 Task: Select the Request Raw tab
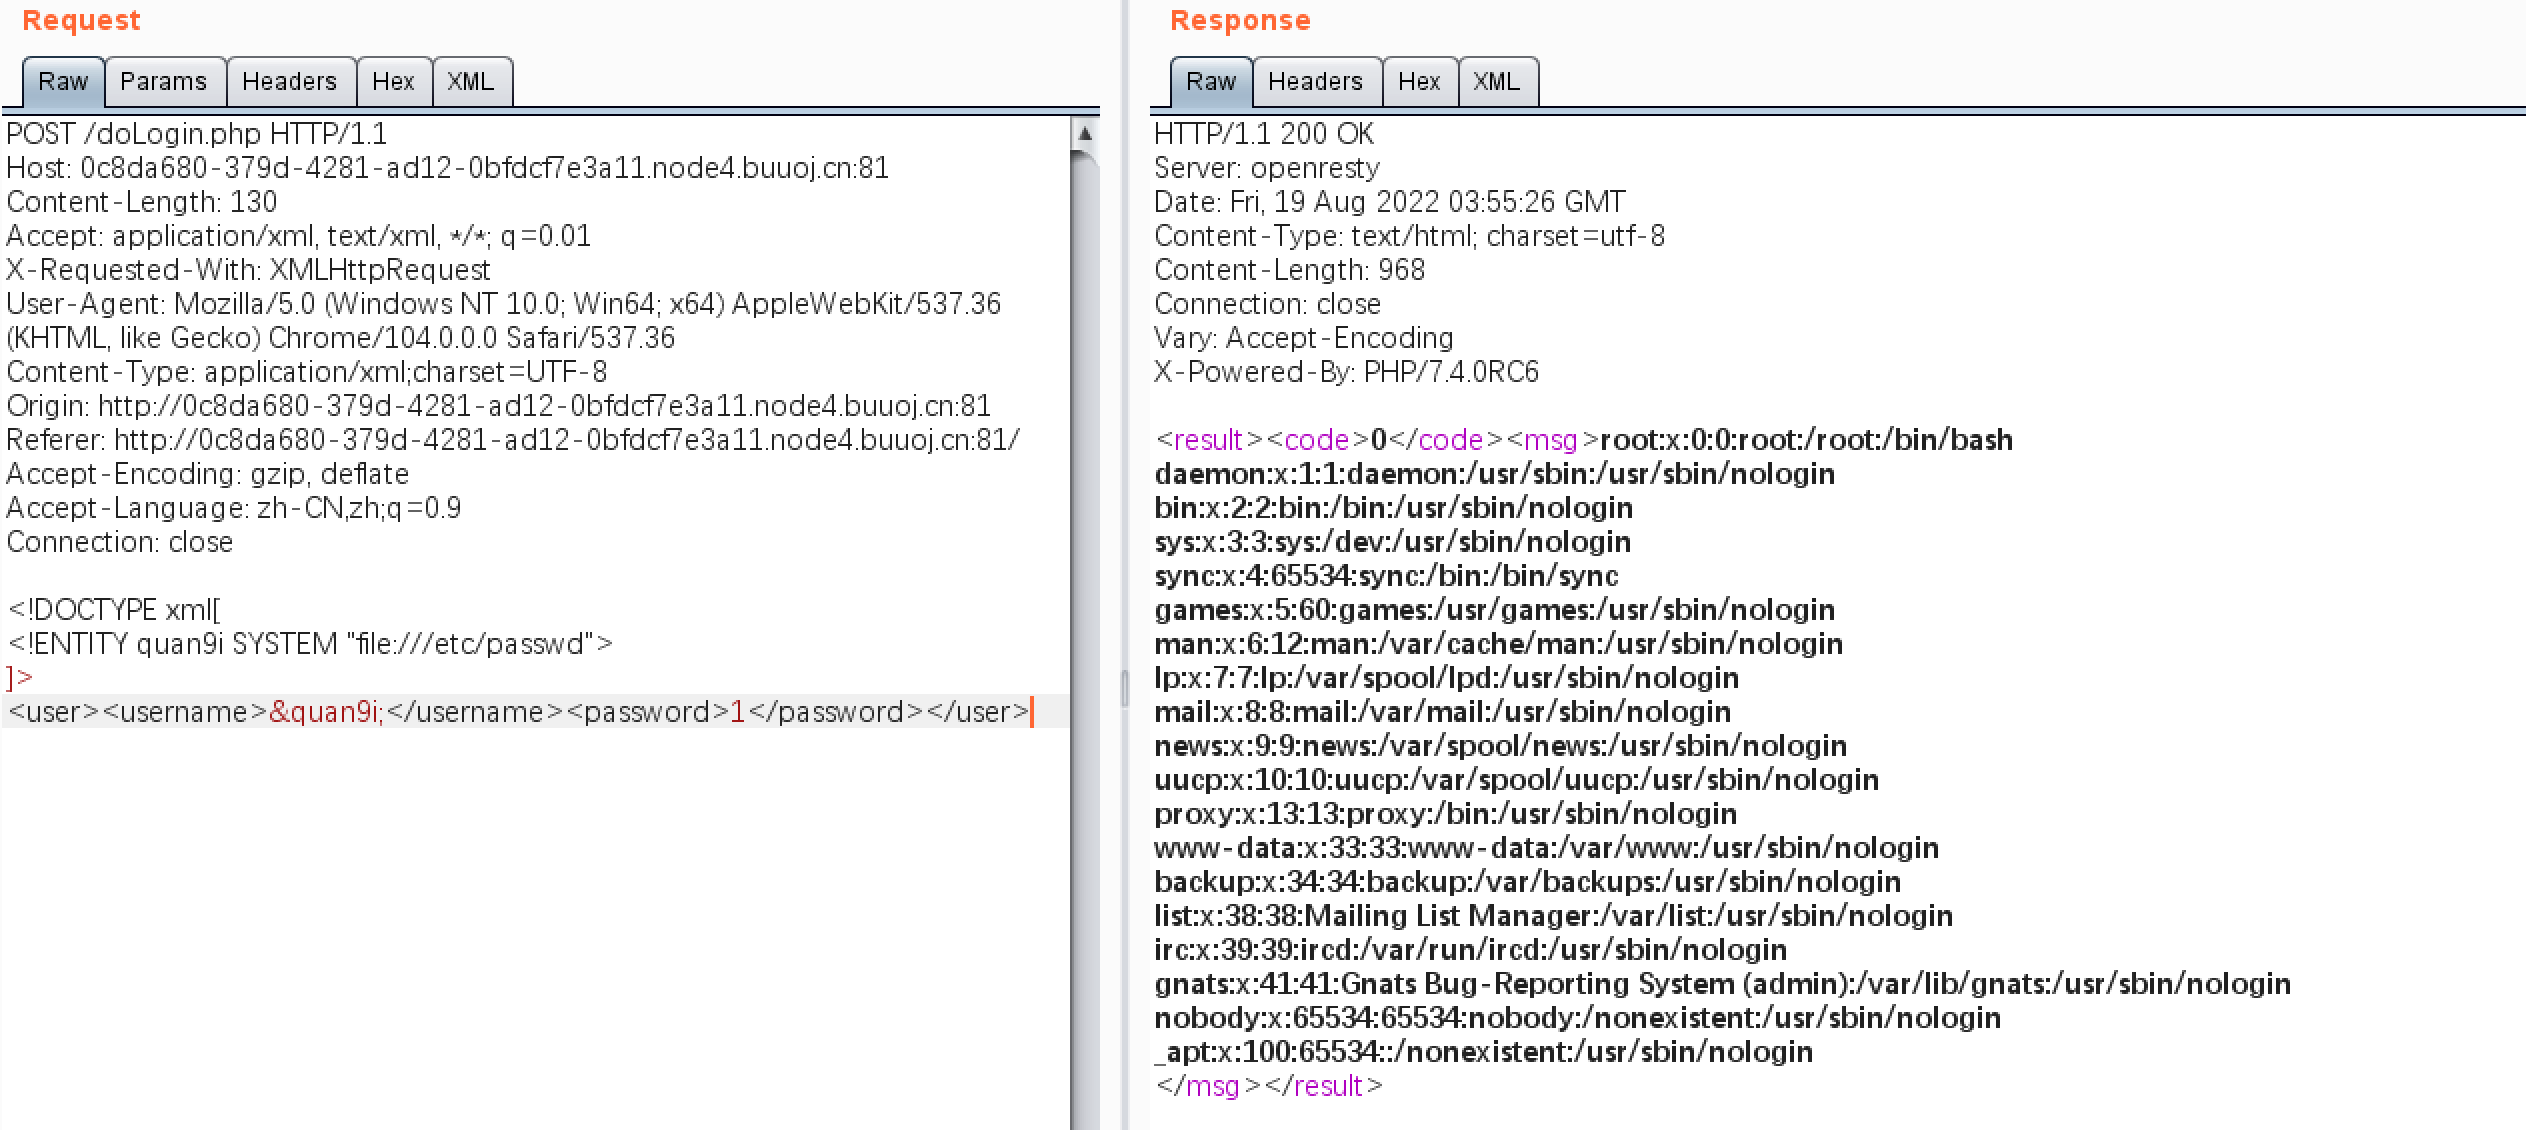63,82
